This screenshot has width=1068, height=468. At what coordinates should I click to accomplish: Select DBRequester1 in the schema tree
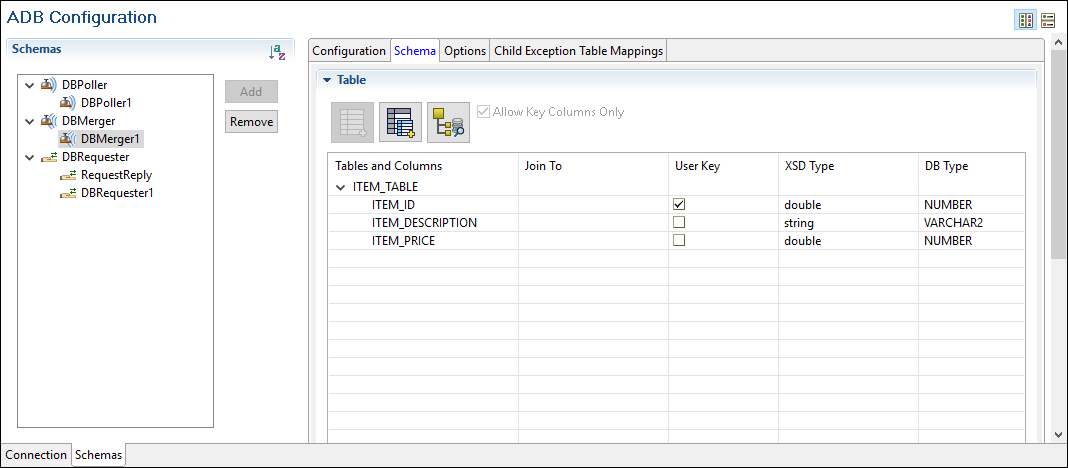coord(116,193)
